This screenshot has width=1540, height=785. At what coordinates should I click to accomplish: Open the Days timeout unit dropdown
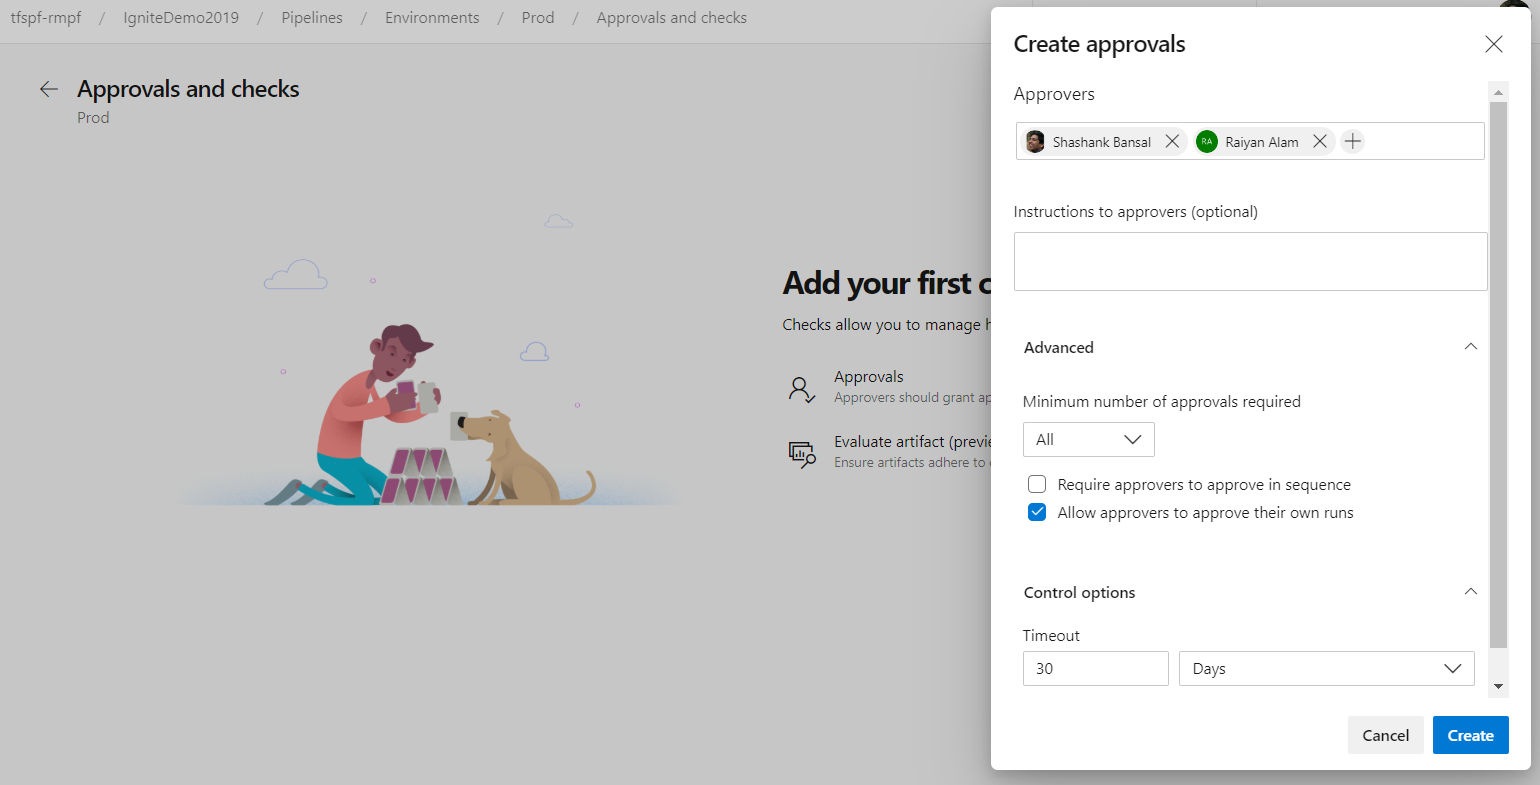tap(1326, 669)
